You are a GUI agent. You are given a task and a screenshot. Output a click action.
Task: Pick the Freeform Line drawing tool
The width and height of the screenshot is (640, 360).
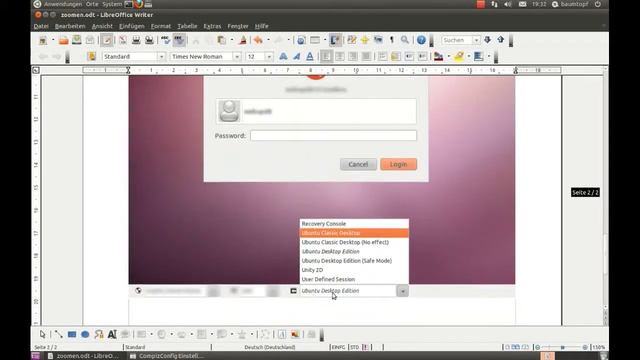[x=98, y=334]
